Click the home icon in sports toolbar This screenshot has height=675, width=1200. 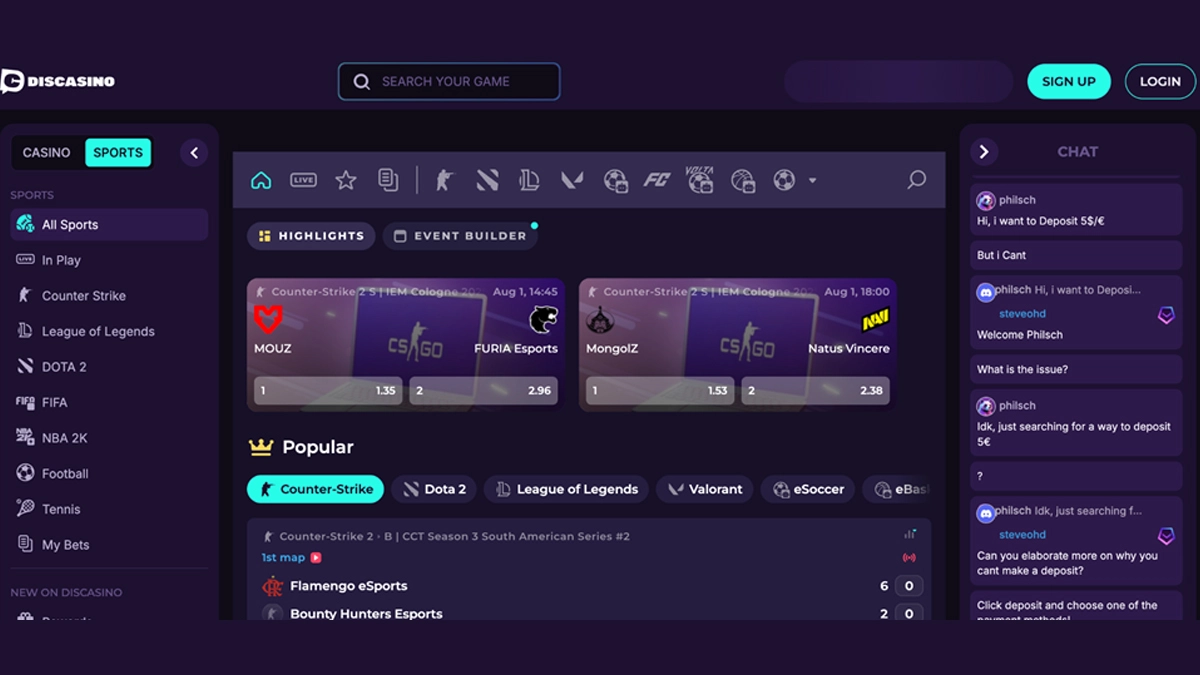(261, 180)
